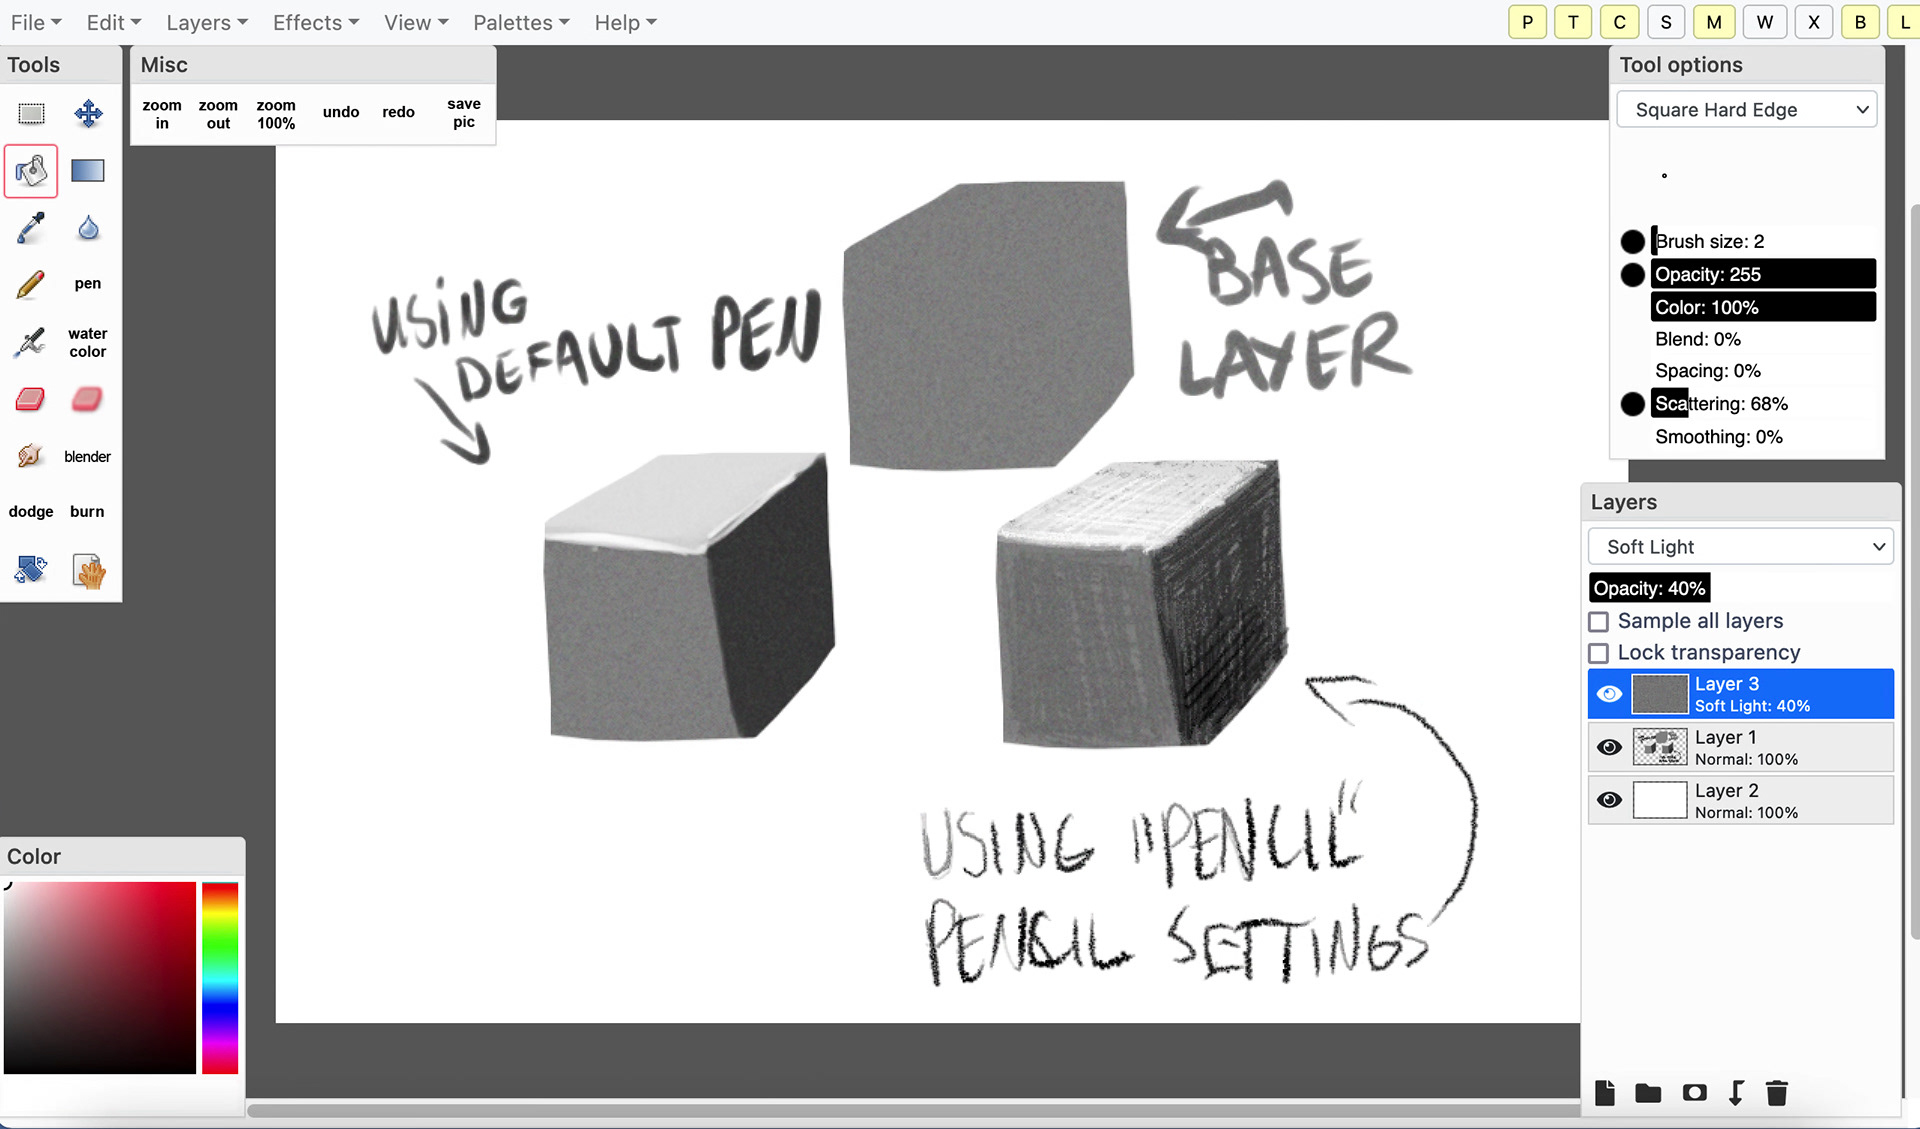Select the hard eraser tool
The width and height of the screenshot is (1920, 1129).
(x=31, y=399)
